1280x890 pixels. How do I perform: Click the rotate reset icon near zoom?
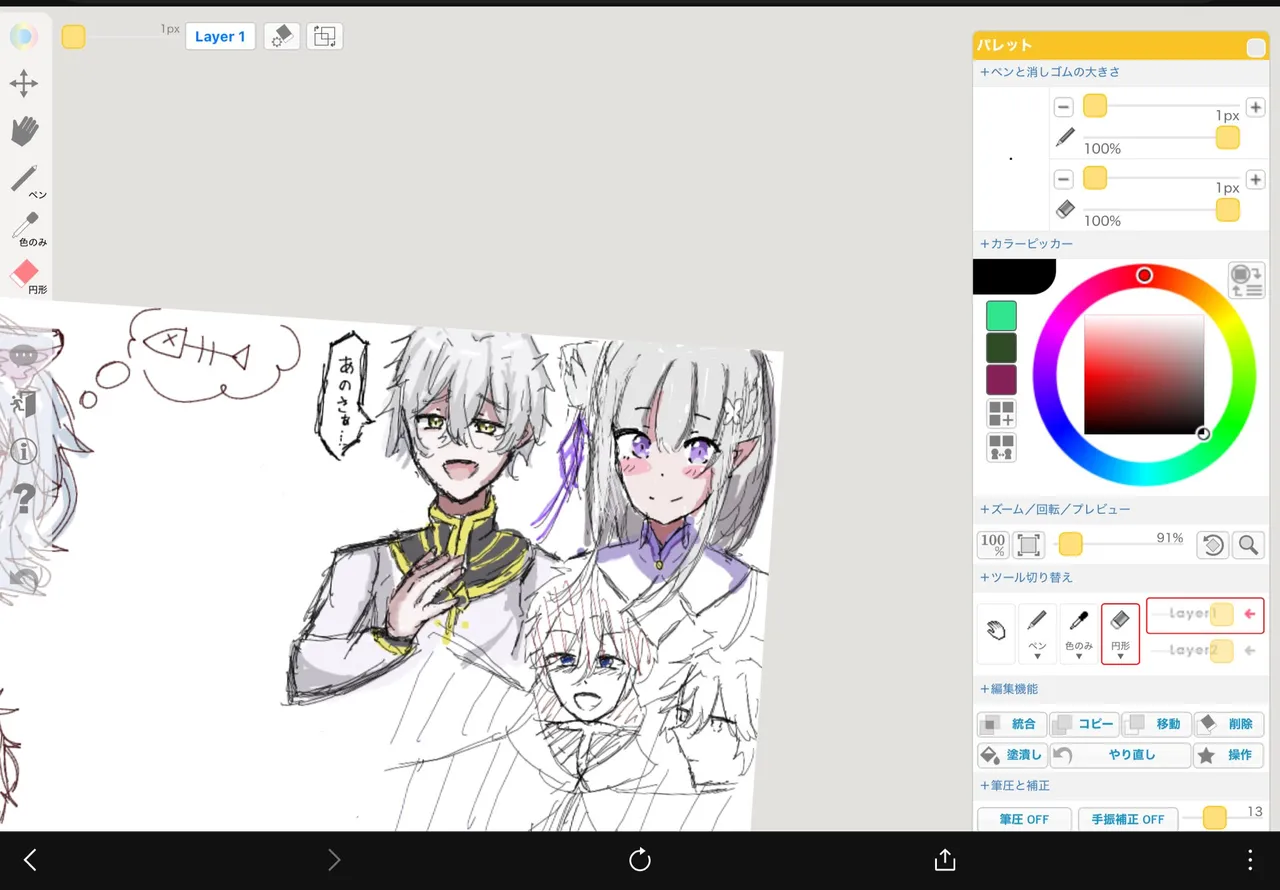coord(1212,545)
